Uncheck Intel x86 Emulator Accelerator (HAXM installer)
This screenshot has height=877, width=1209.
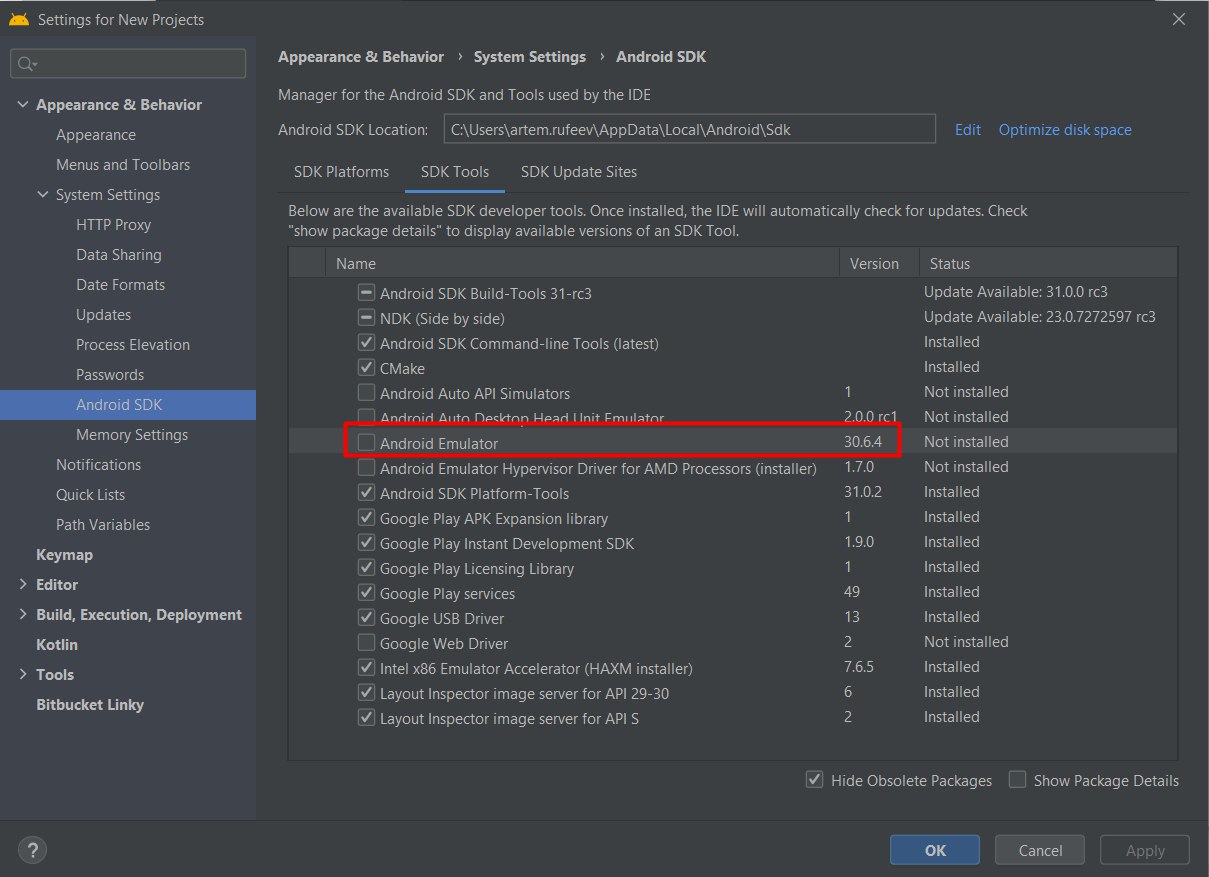click(x=367, y=668)
